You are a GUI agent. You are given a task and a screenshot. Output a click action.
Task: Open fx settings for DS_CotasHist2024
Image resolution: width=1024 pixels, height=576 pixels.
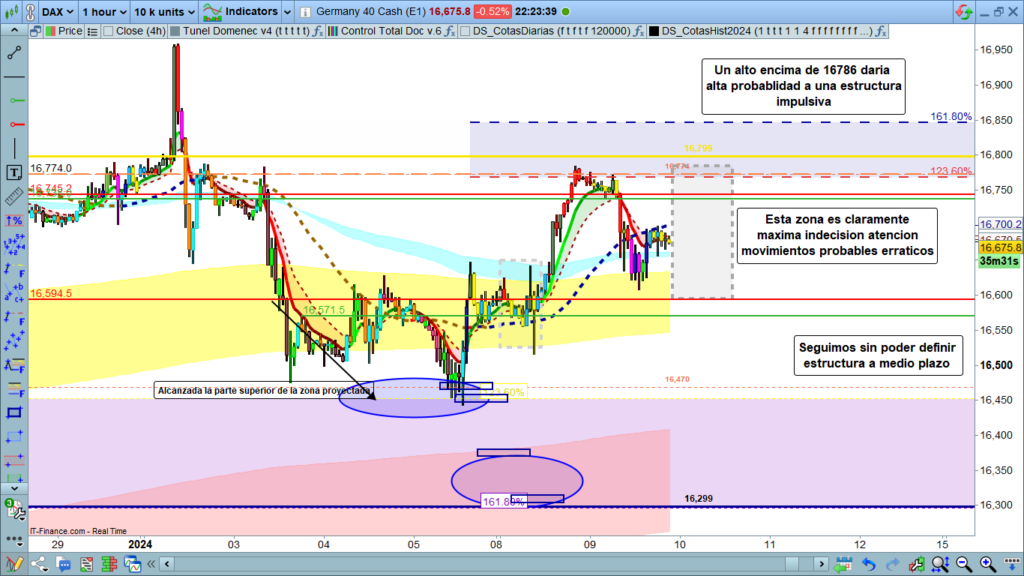[x=880, y=31]
